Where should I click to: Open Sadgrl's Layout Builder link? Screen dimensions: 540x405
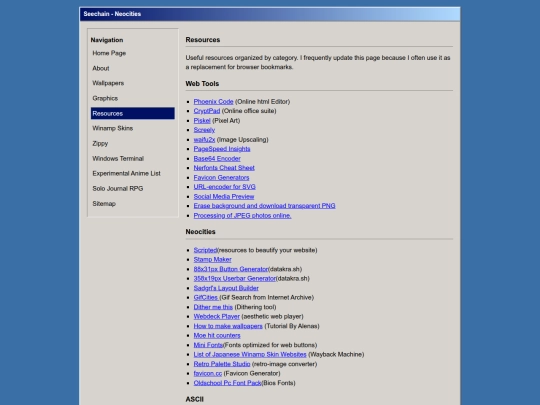pyautogui.click(x=226, y=288)
